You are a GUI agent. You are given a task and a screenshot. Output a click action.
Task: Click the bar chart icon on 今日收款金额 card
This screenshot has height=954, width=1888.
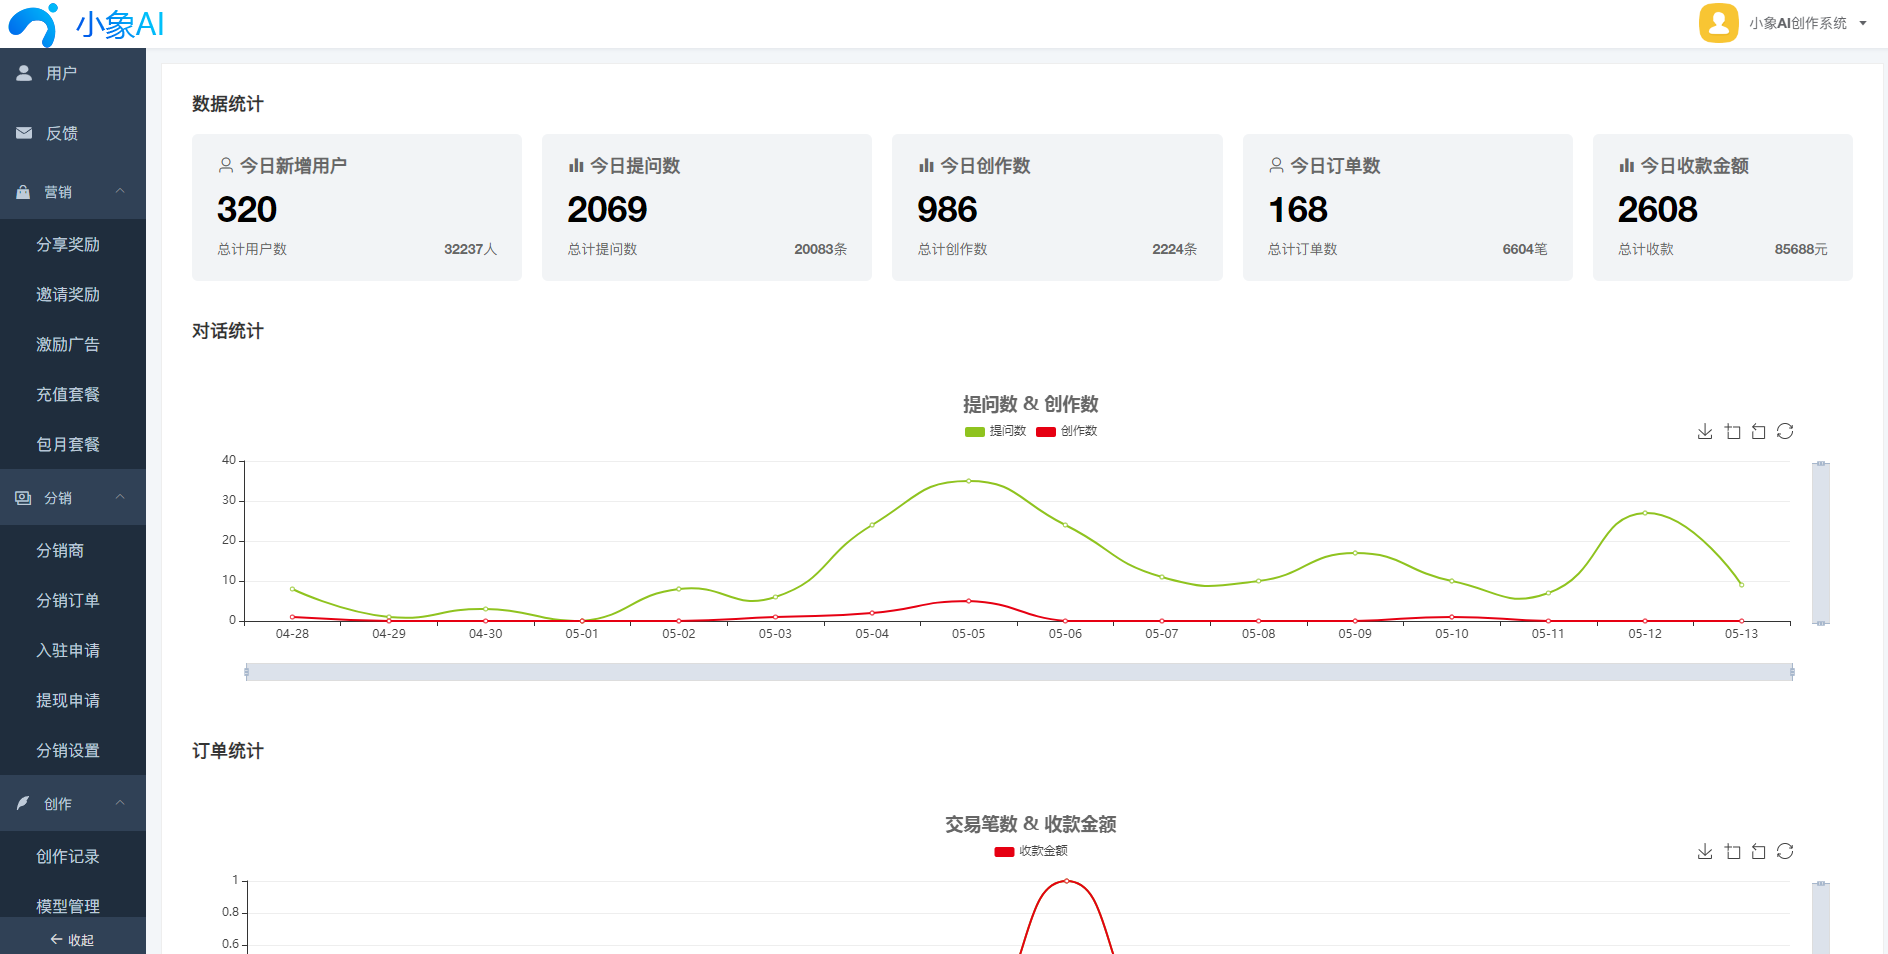point(1627,165)
